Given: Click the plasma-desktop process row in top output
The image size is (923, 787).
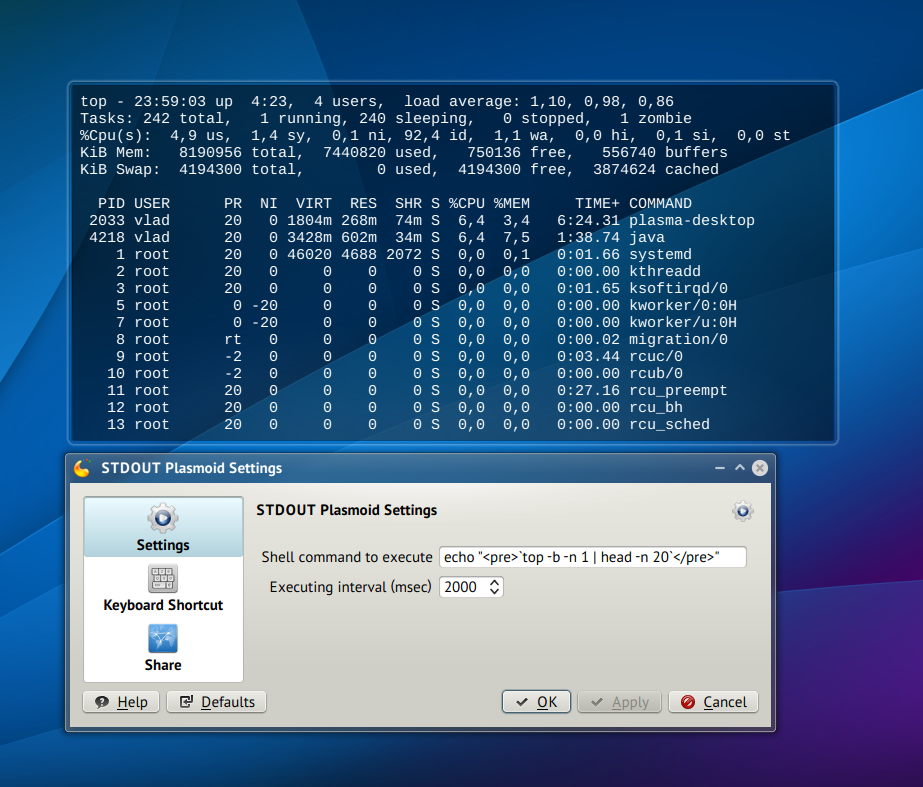Looking at the screenshot, I should coord(421,220).
